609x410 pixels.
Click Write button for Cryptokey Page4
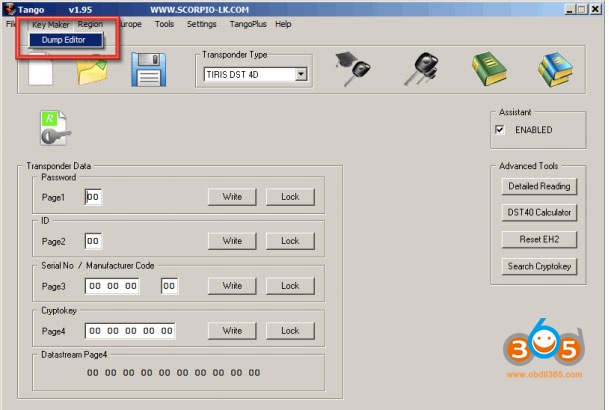pos(232,331)
